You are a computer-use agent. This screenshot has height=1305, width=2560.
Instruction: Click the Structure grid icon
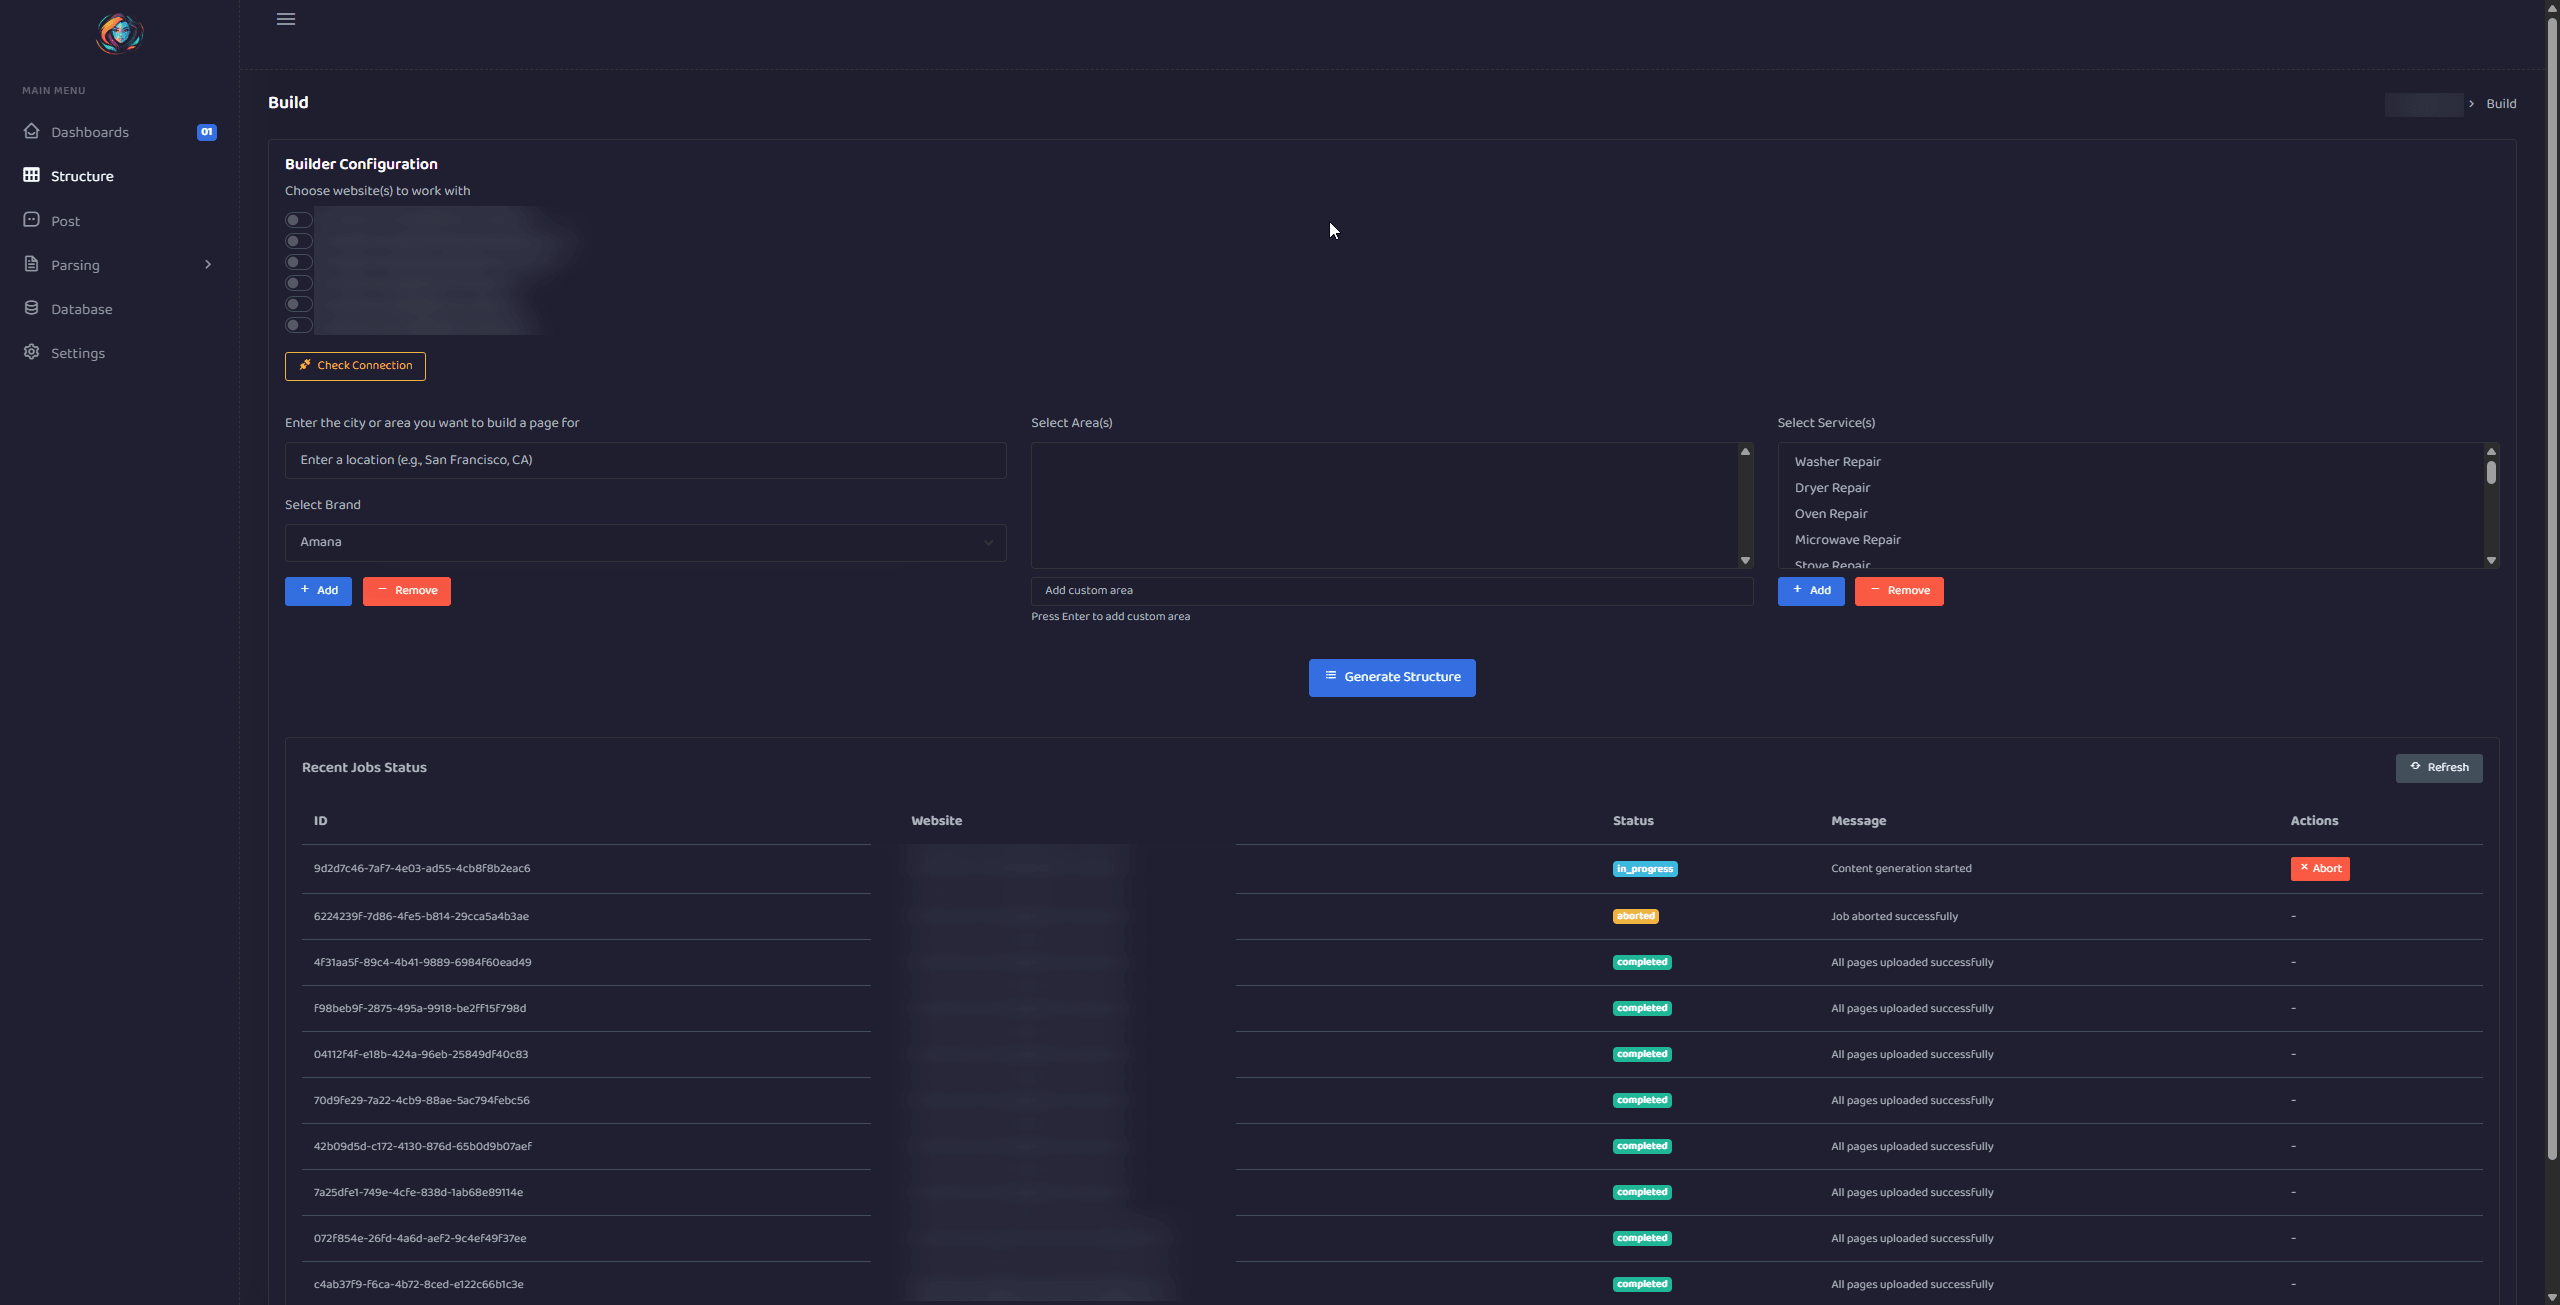point(31,175)
